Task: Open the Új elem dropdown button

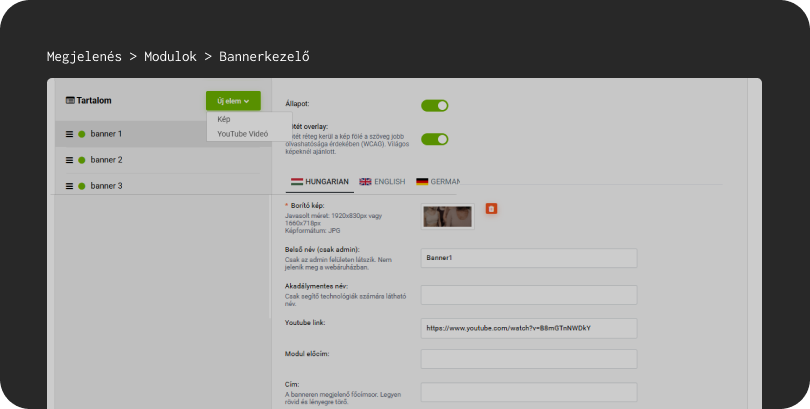Action: click(233, 101)
